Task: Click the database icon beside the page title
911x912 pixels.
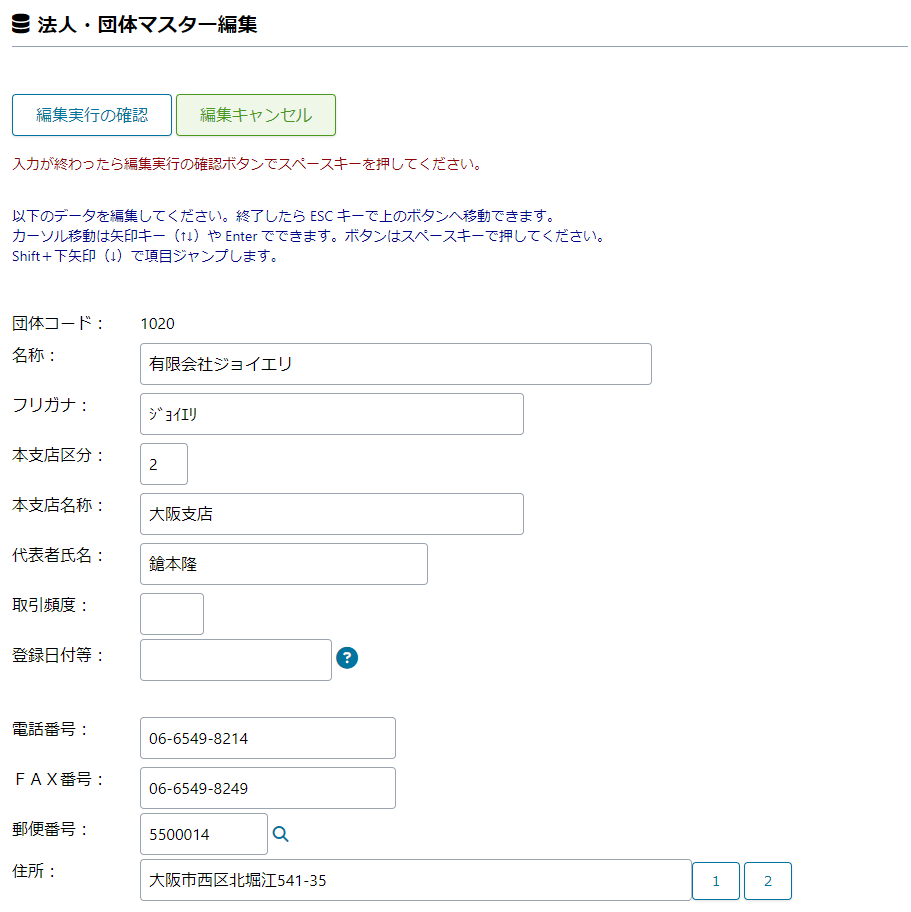Action: pos(21,24)
